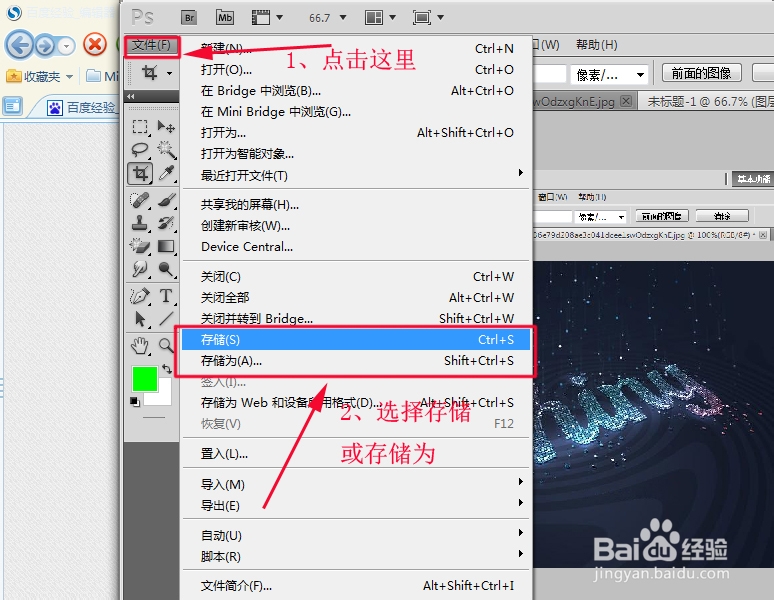Choose 文件简介(F)... menu entry
This screenshot has width=774, height=600.
point(355,586)
